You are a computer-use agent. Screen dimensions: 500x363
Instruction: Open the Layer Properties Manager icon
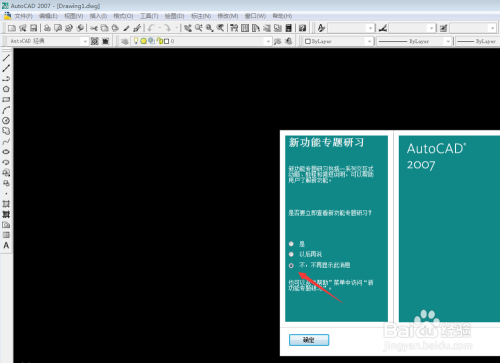click(125, 41)
